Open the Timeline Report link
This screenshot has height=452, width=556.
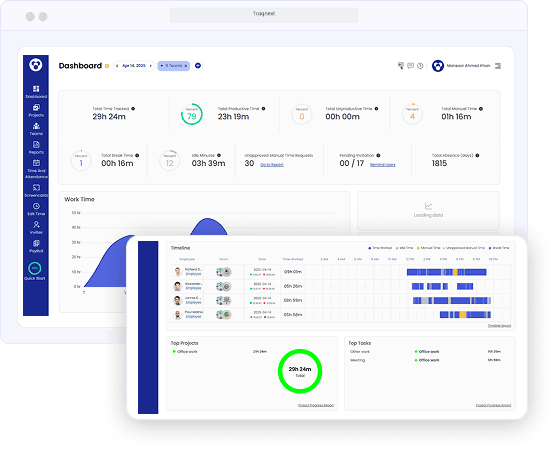click(x=499, y=325)
